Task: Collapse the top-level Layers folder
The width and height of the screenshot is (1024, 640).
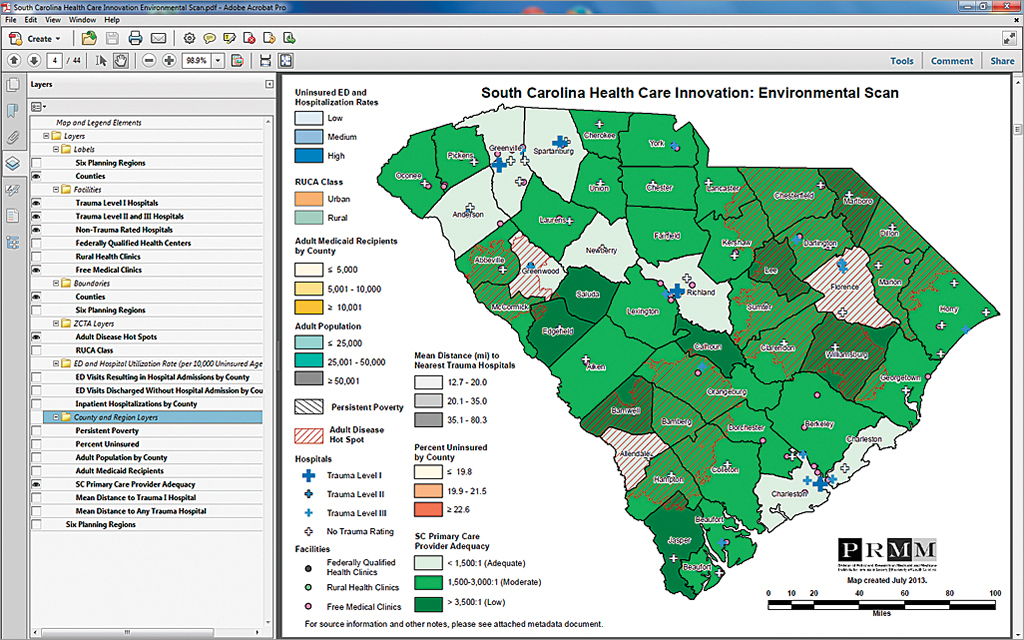Action: tap(46, 136)
